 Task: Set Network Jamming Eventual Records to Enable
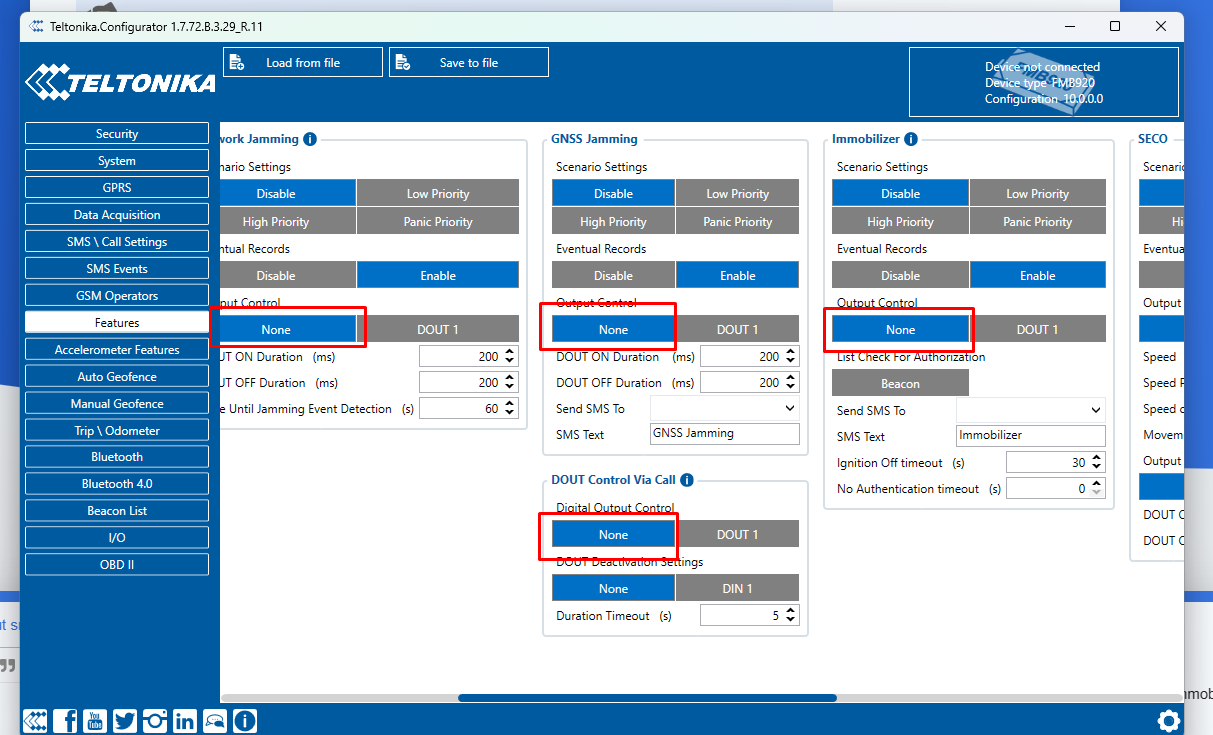tap(438, 276)
